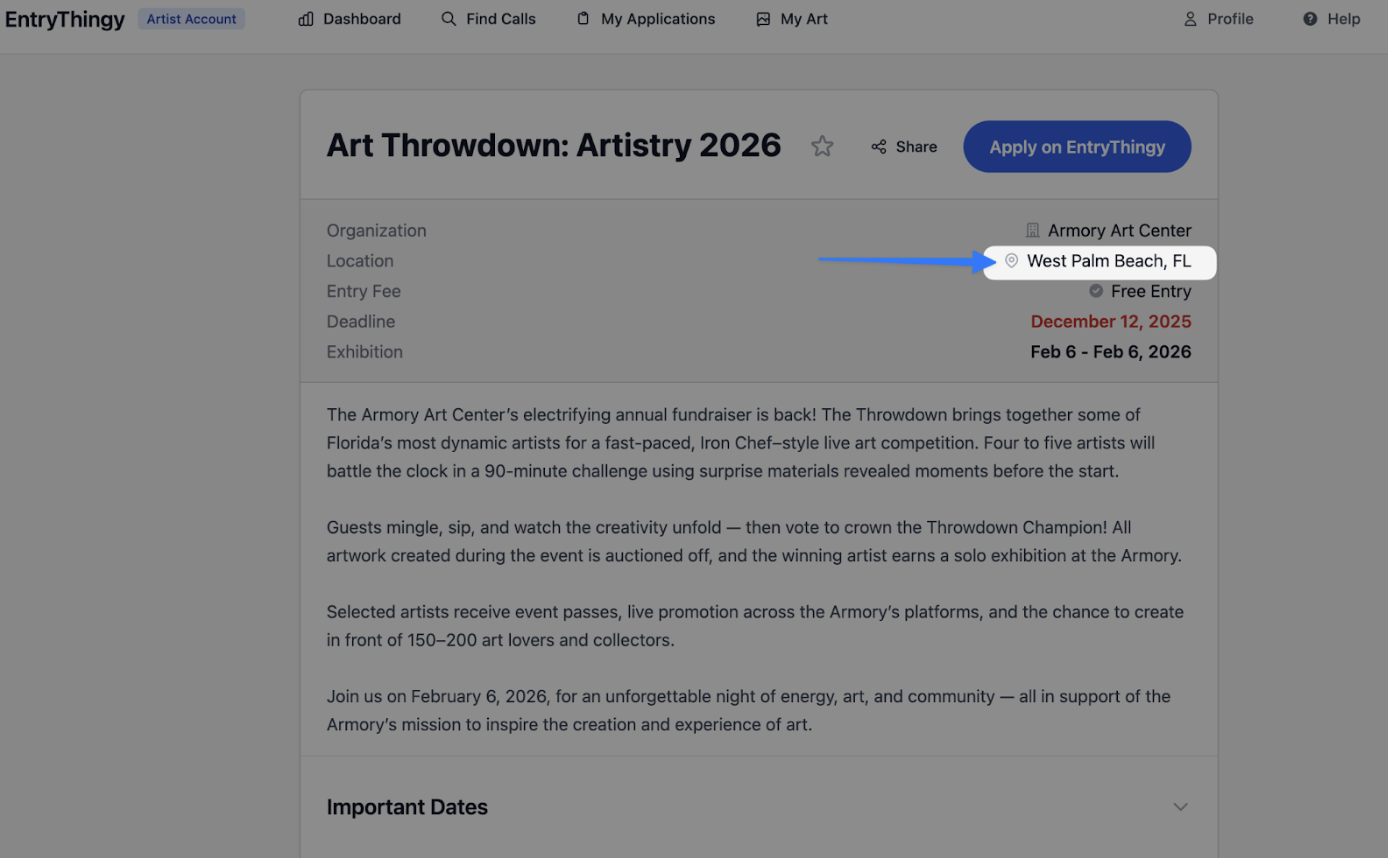
Task: Click the Profile person icon
Action: coord(1190,19)
